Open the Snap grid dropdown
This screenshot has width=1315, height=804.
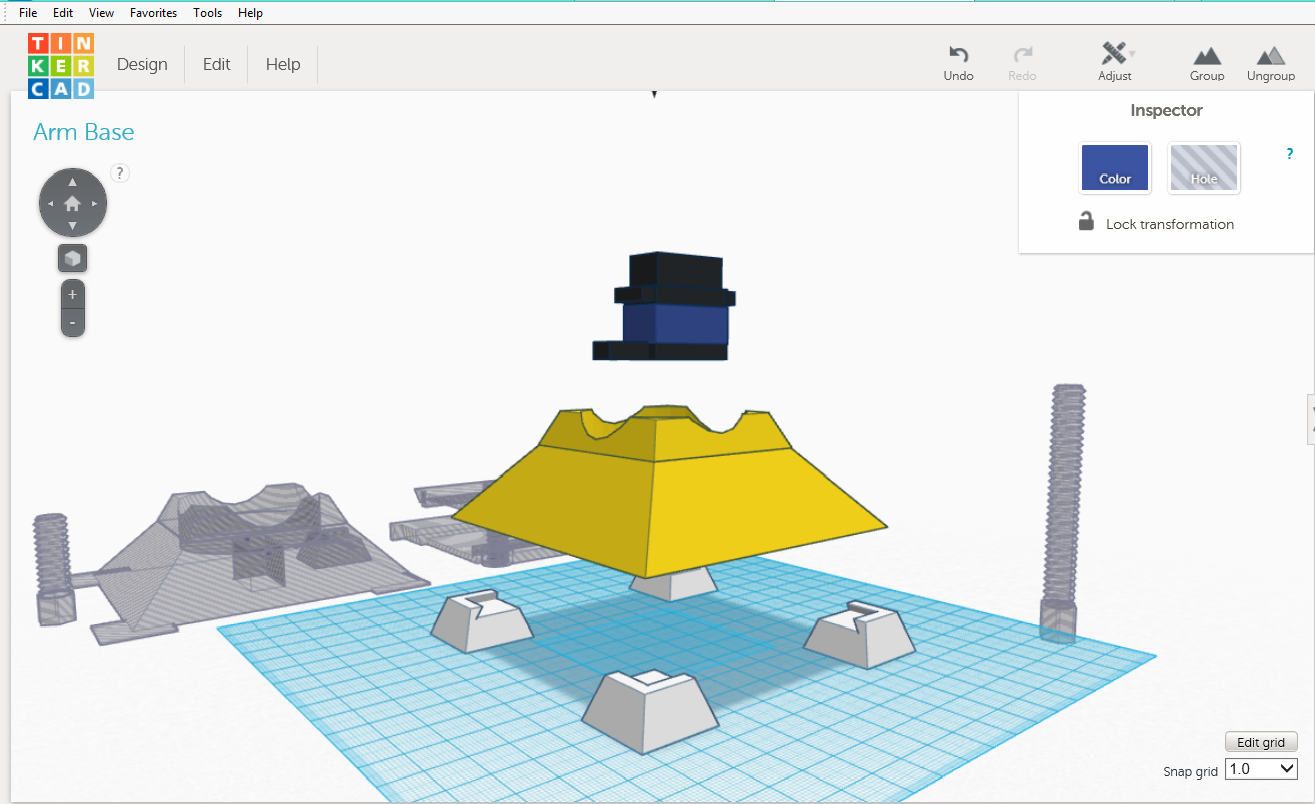coord(1261,769)
